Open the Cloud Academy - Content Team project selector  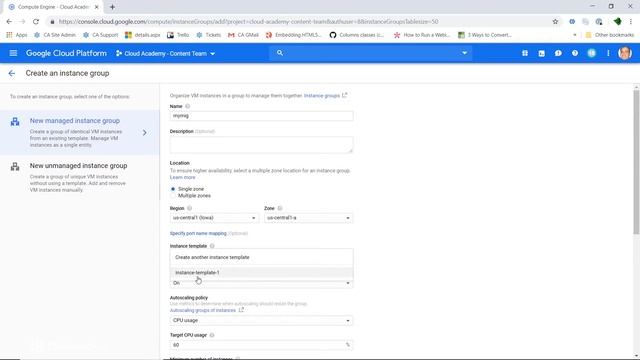(x=165, y=53)
